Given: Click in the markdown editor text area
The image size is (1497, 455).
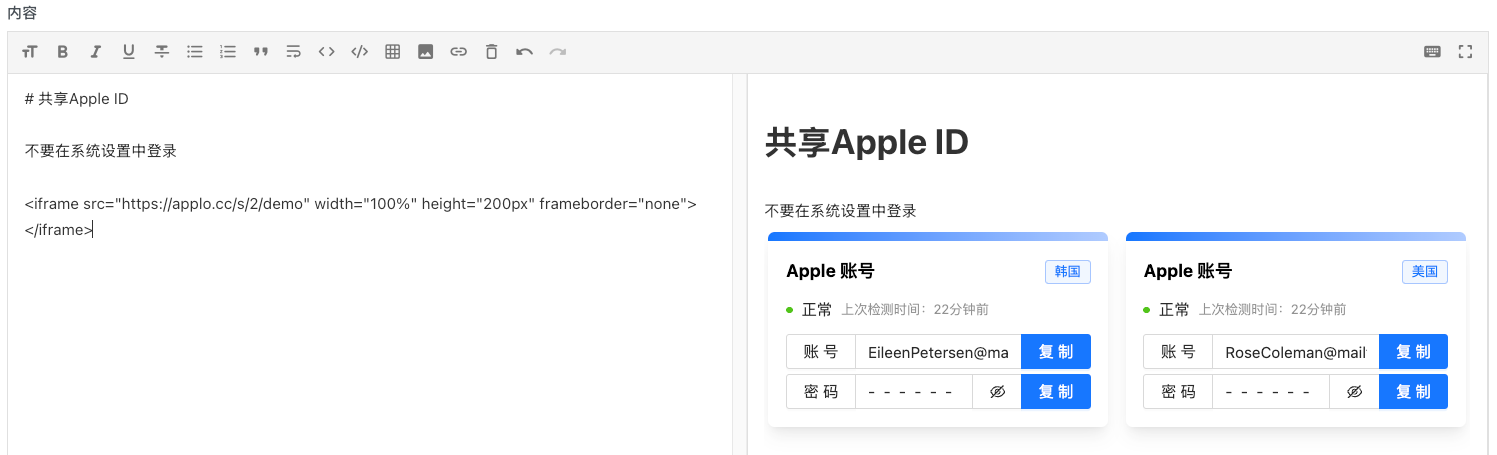Looking at the screenshot, I should [370, 330].
